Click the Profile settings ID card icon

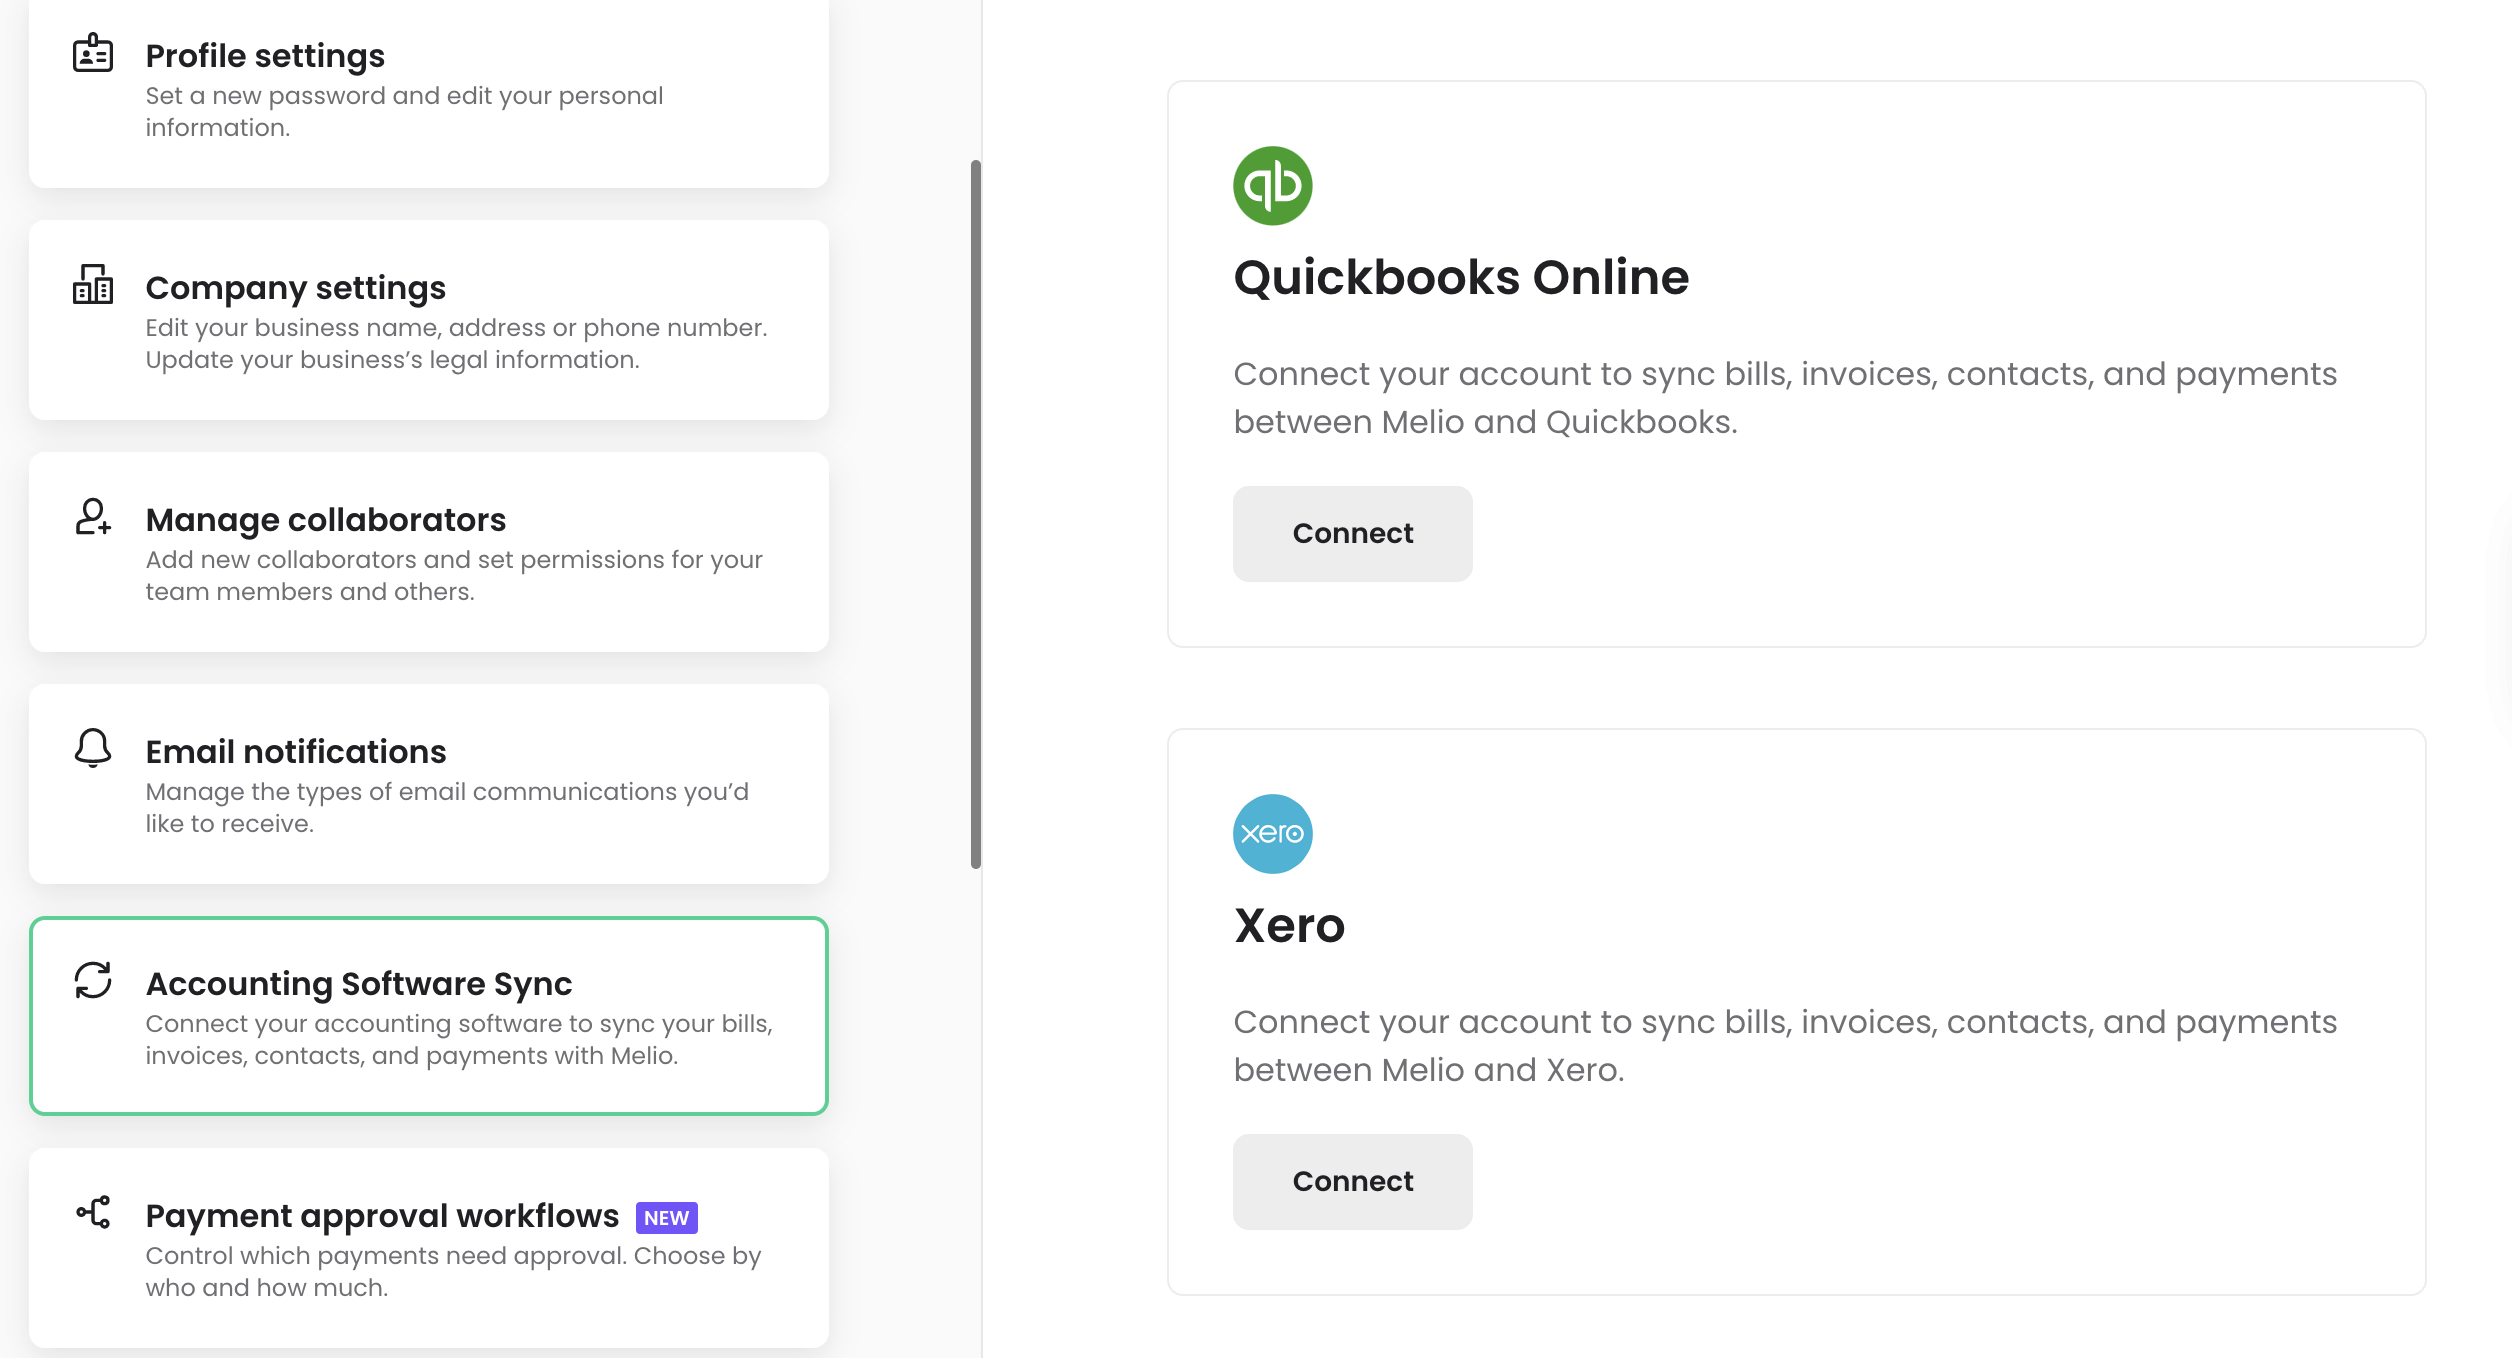(93, 53)
